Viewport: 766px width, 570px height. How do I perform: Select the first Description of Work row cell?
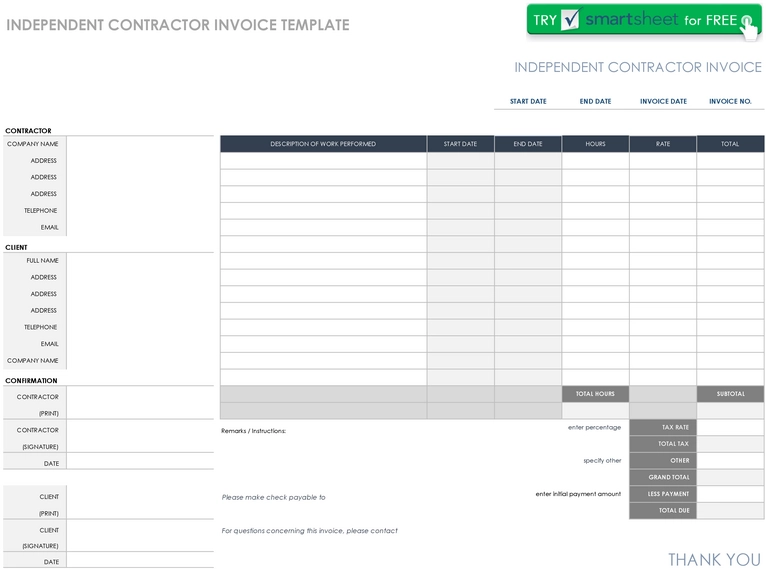(x=323, y=161)
